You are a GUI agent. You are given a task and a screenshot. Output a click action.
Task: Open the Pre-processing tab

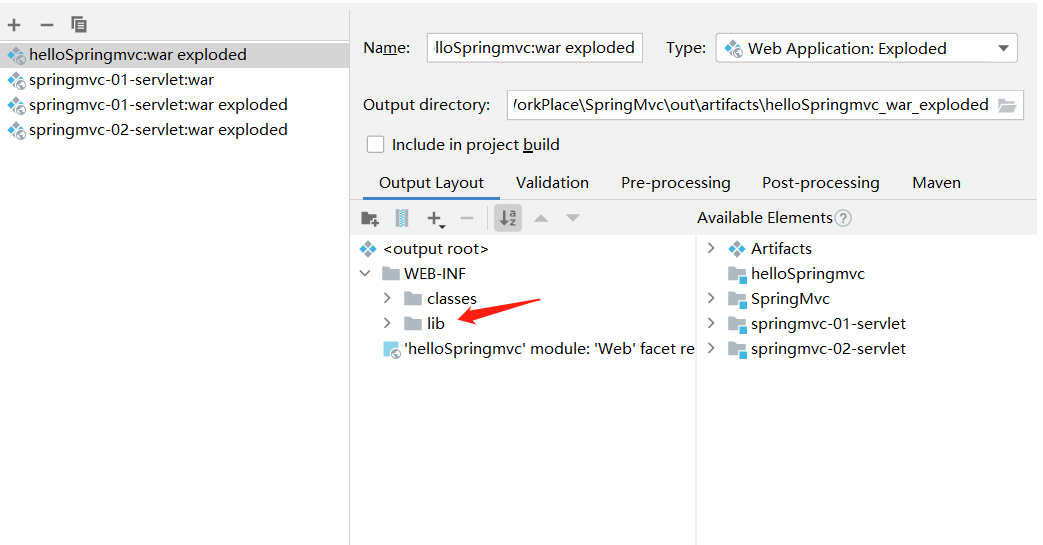tap(675, 183)
